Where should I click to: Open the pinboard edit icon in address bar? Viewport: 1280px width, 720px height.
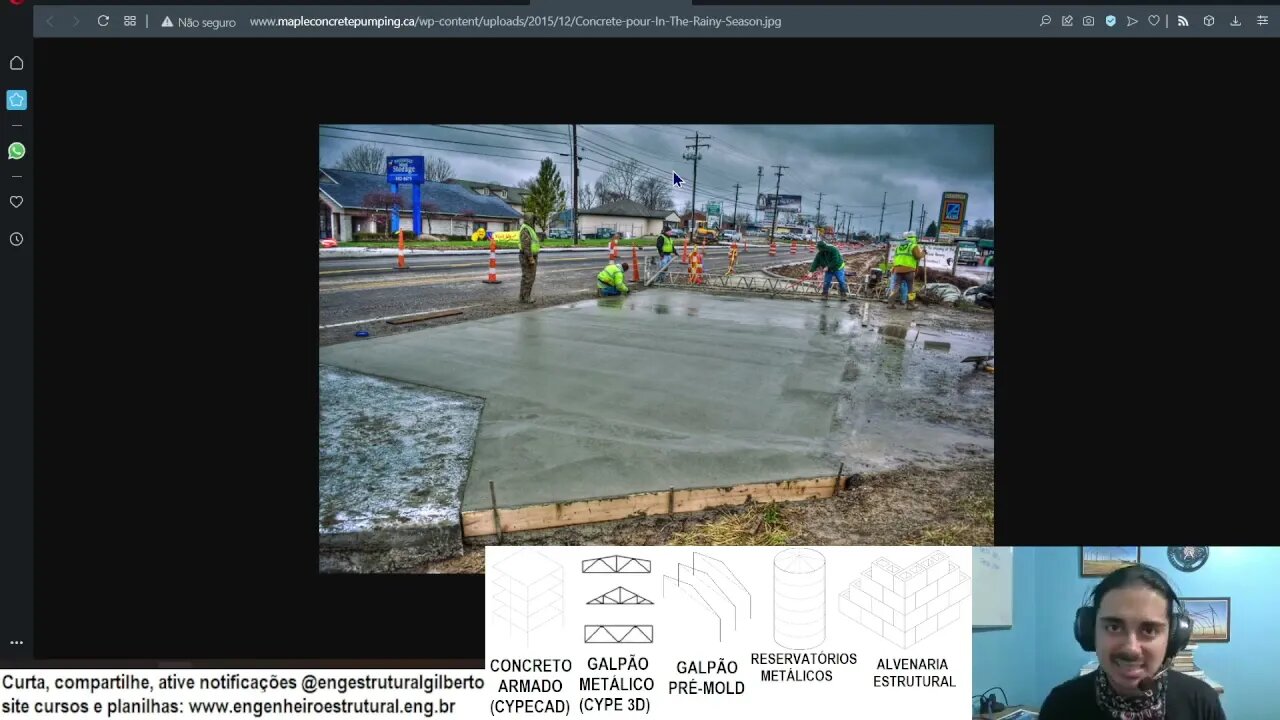click(x=1067, y=21)
